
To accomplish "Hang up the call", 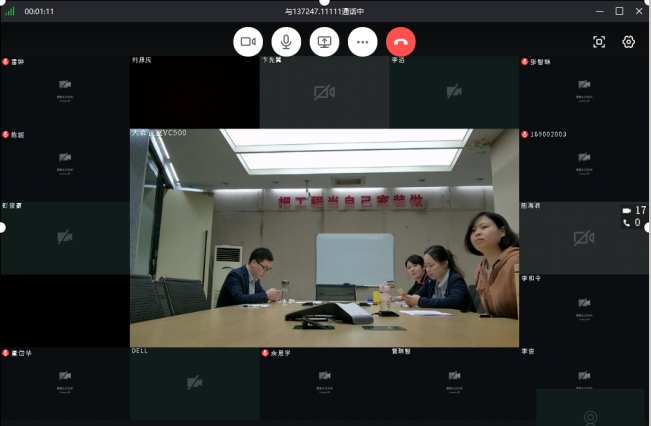I will pyautogui.click(x=401, y=41).
